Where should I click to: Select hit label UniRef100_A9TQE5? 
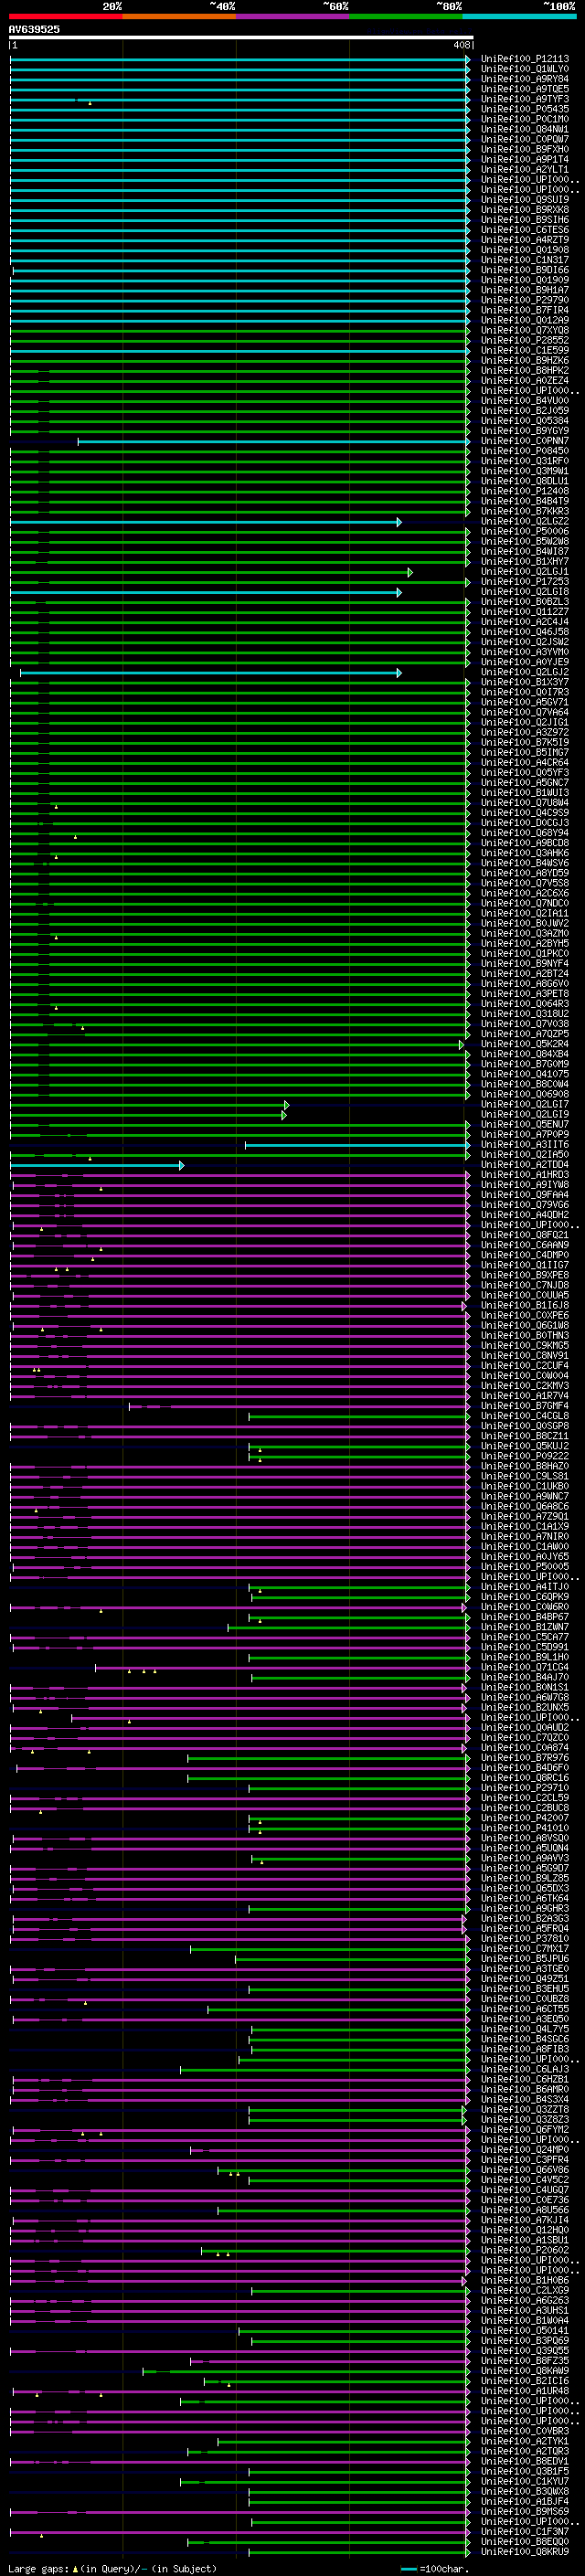pos(525,89)
